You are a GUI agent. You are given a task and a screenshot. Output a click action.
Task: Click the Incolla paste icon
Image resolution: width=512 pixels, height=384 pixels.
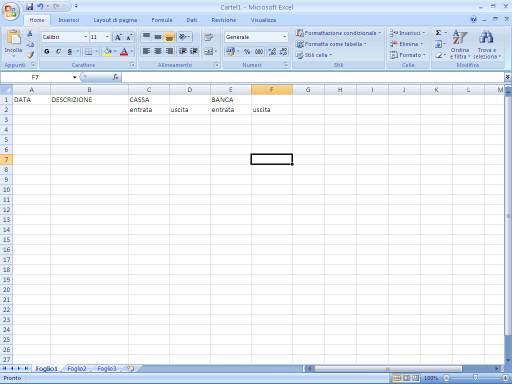coord(13,37)
